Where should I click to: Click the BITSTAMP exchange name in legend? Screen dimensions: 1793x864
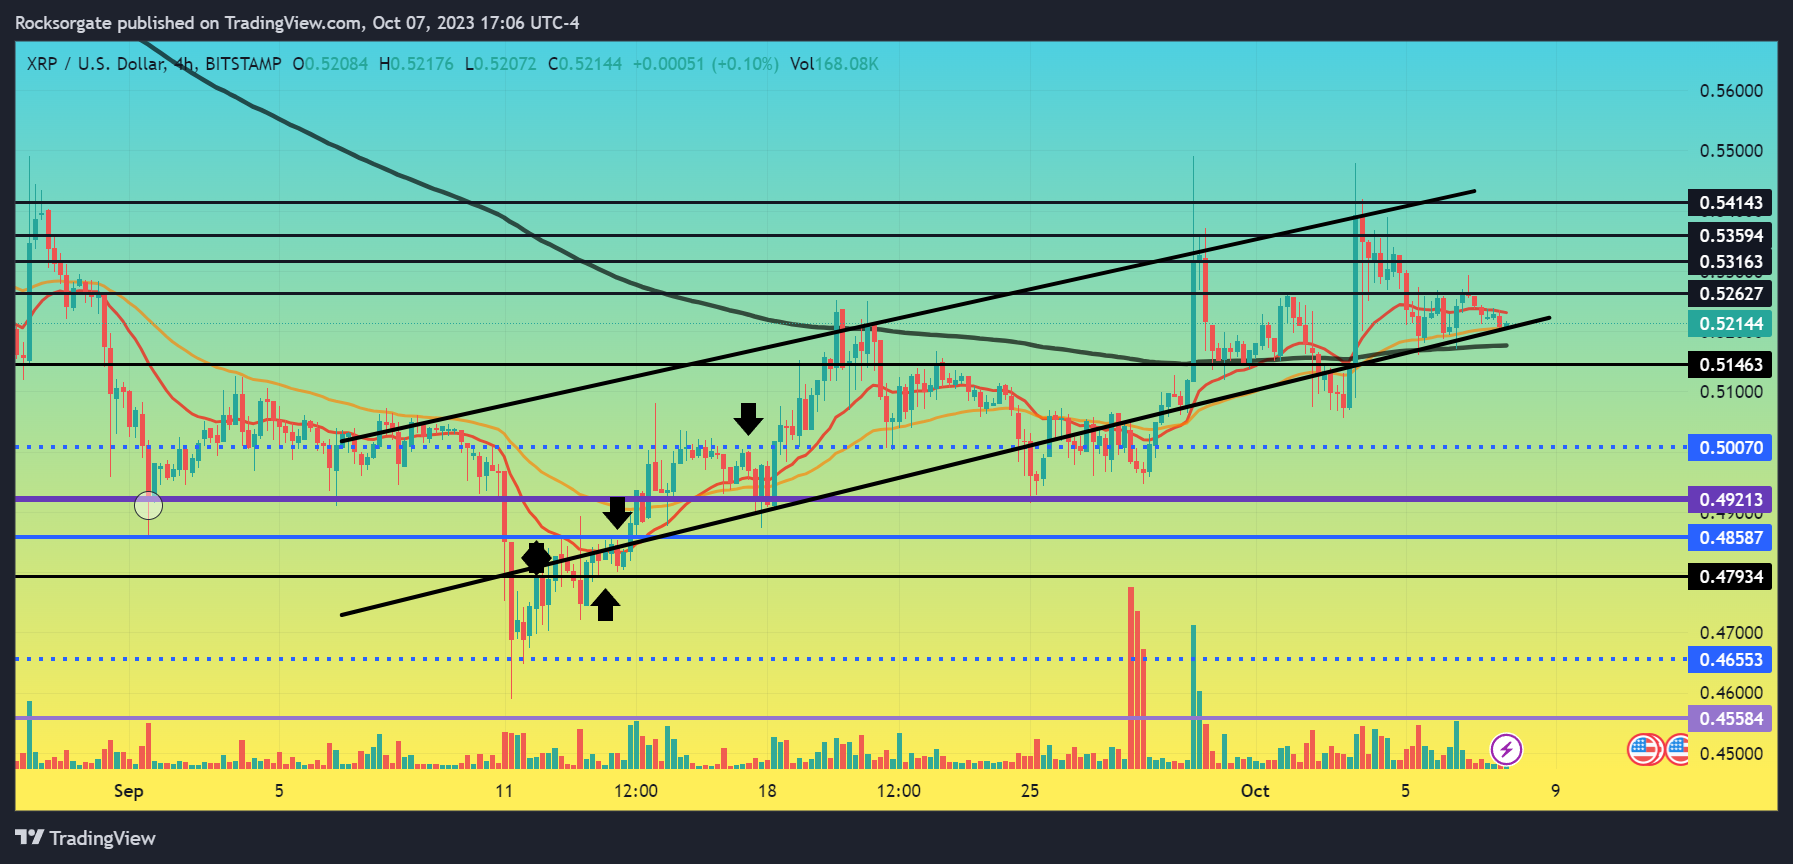tap(243, 64)
